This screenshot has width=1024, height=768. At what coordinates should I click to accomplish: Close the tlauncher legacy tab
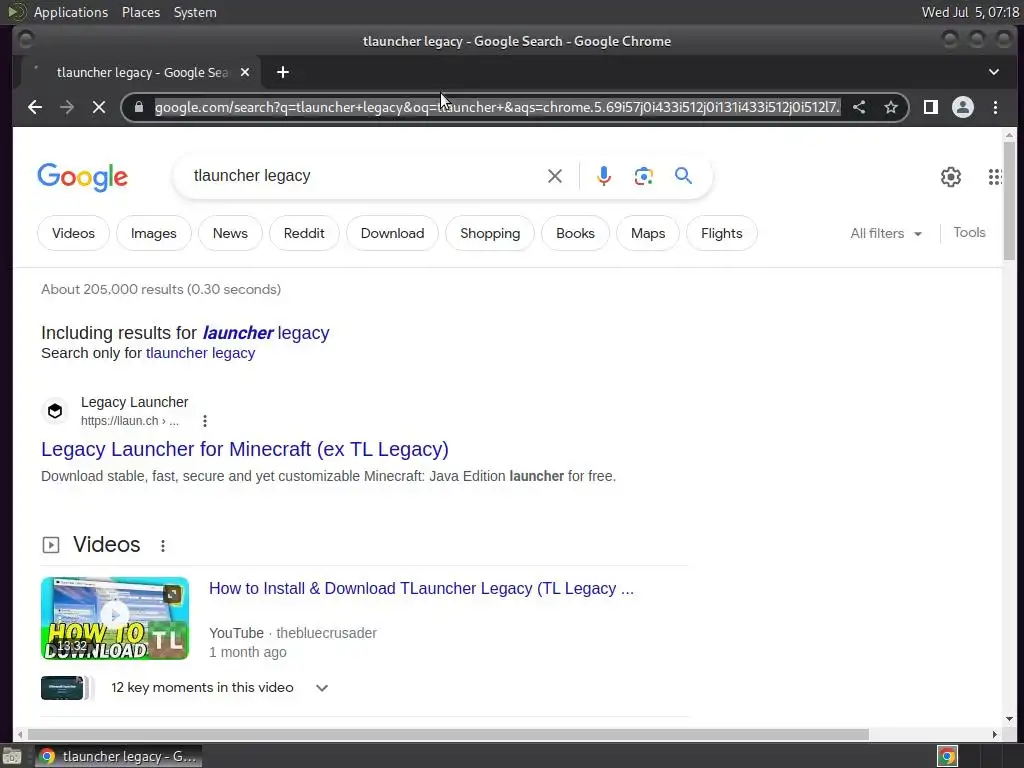(245, 72)
